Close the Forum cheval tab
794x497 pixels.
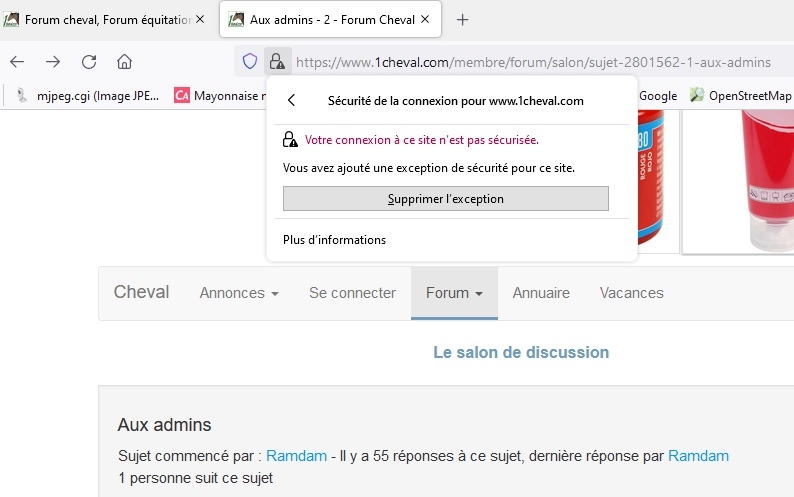pos(199,20)
